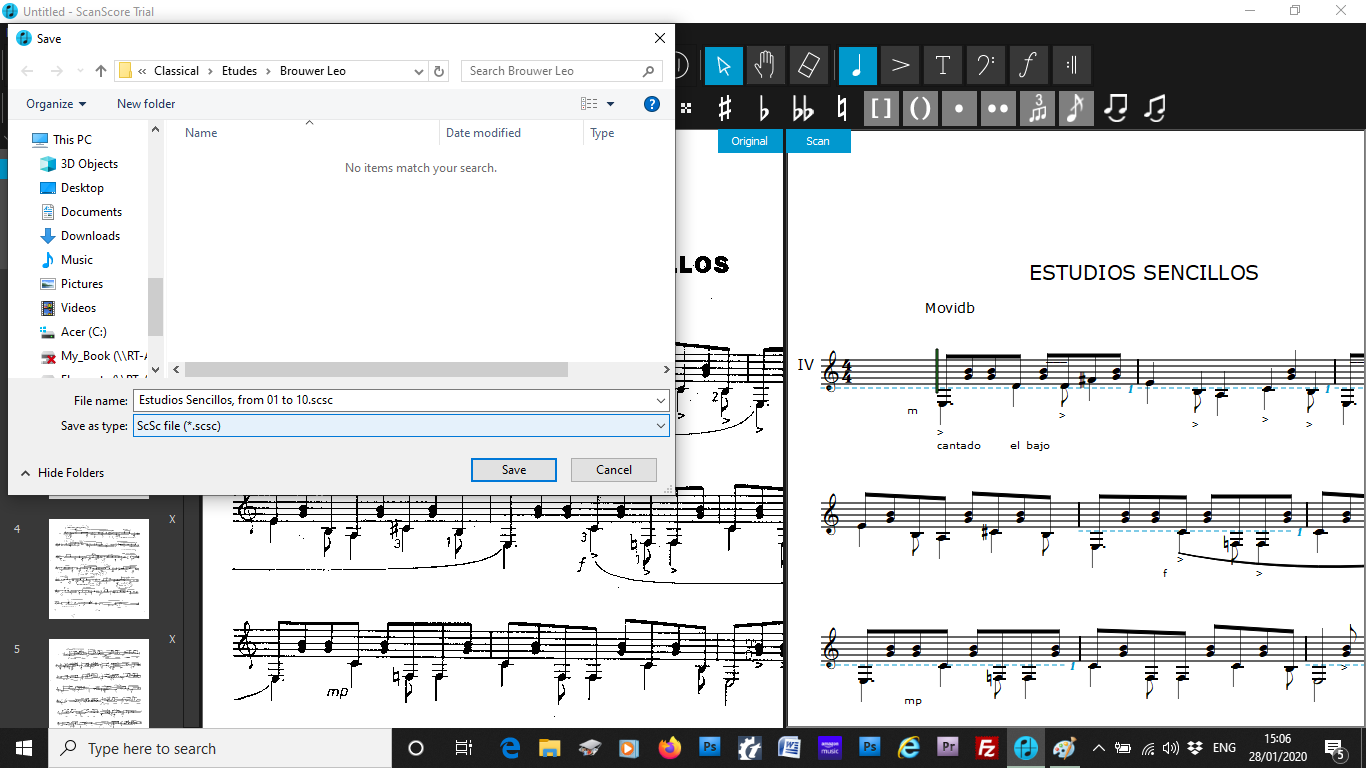
Task: Remove page 4 with its X
Action: click(x=172, y=520)
